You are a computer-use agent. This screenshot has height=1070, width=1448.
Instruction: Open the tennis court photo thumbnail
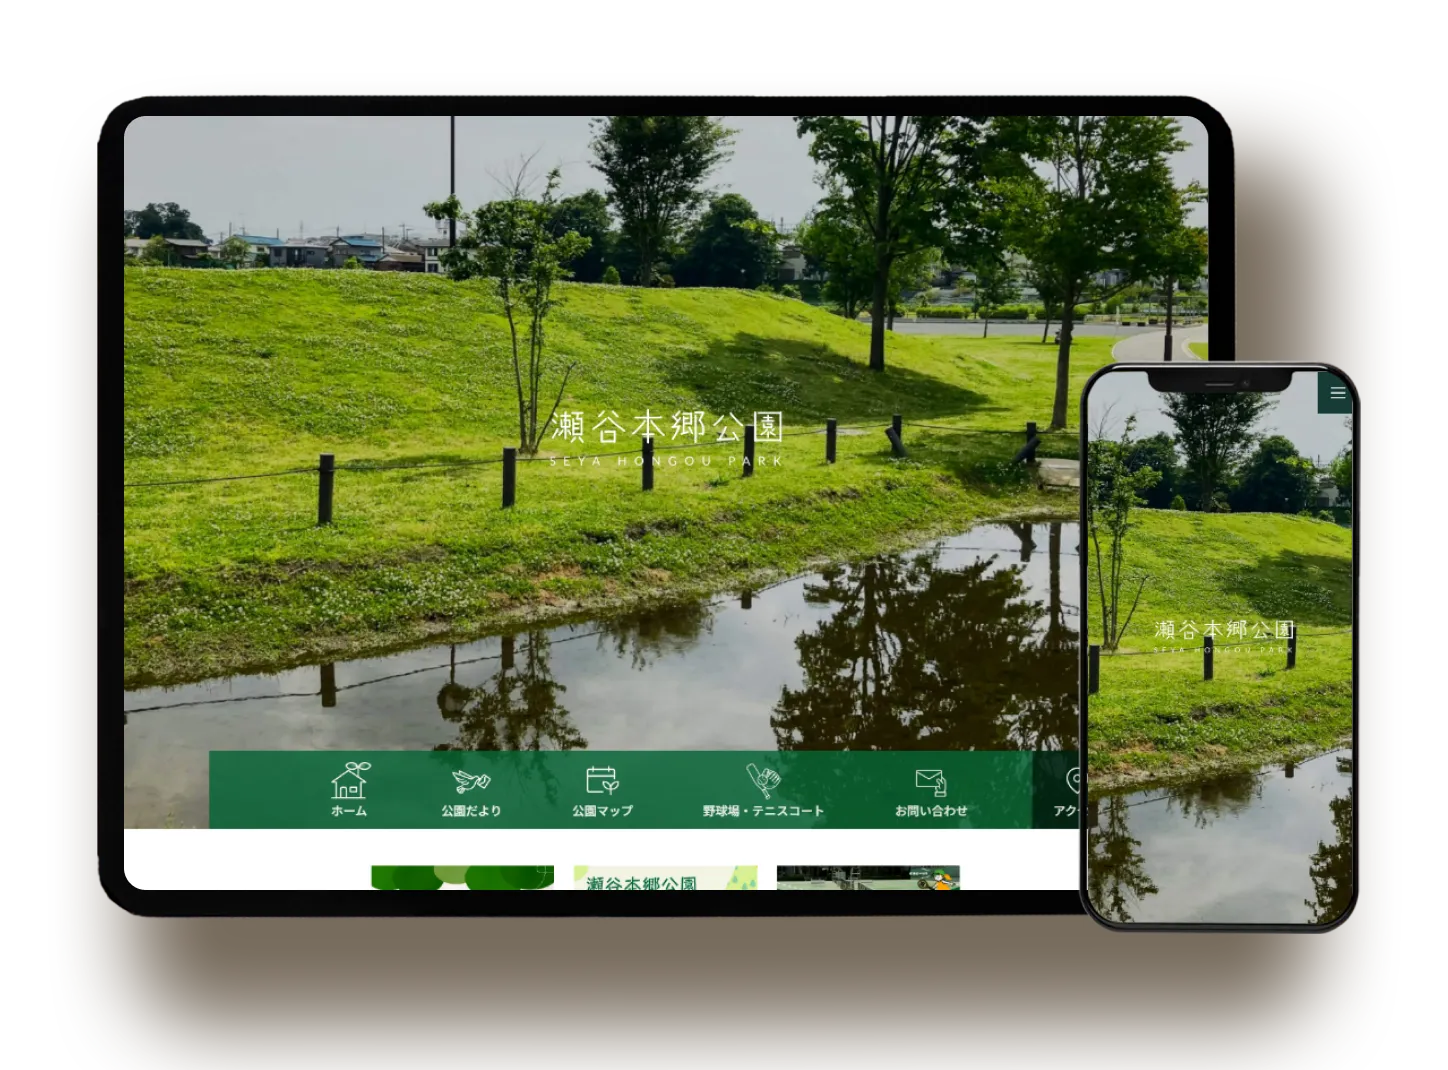click(x=868, y=877)
